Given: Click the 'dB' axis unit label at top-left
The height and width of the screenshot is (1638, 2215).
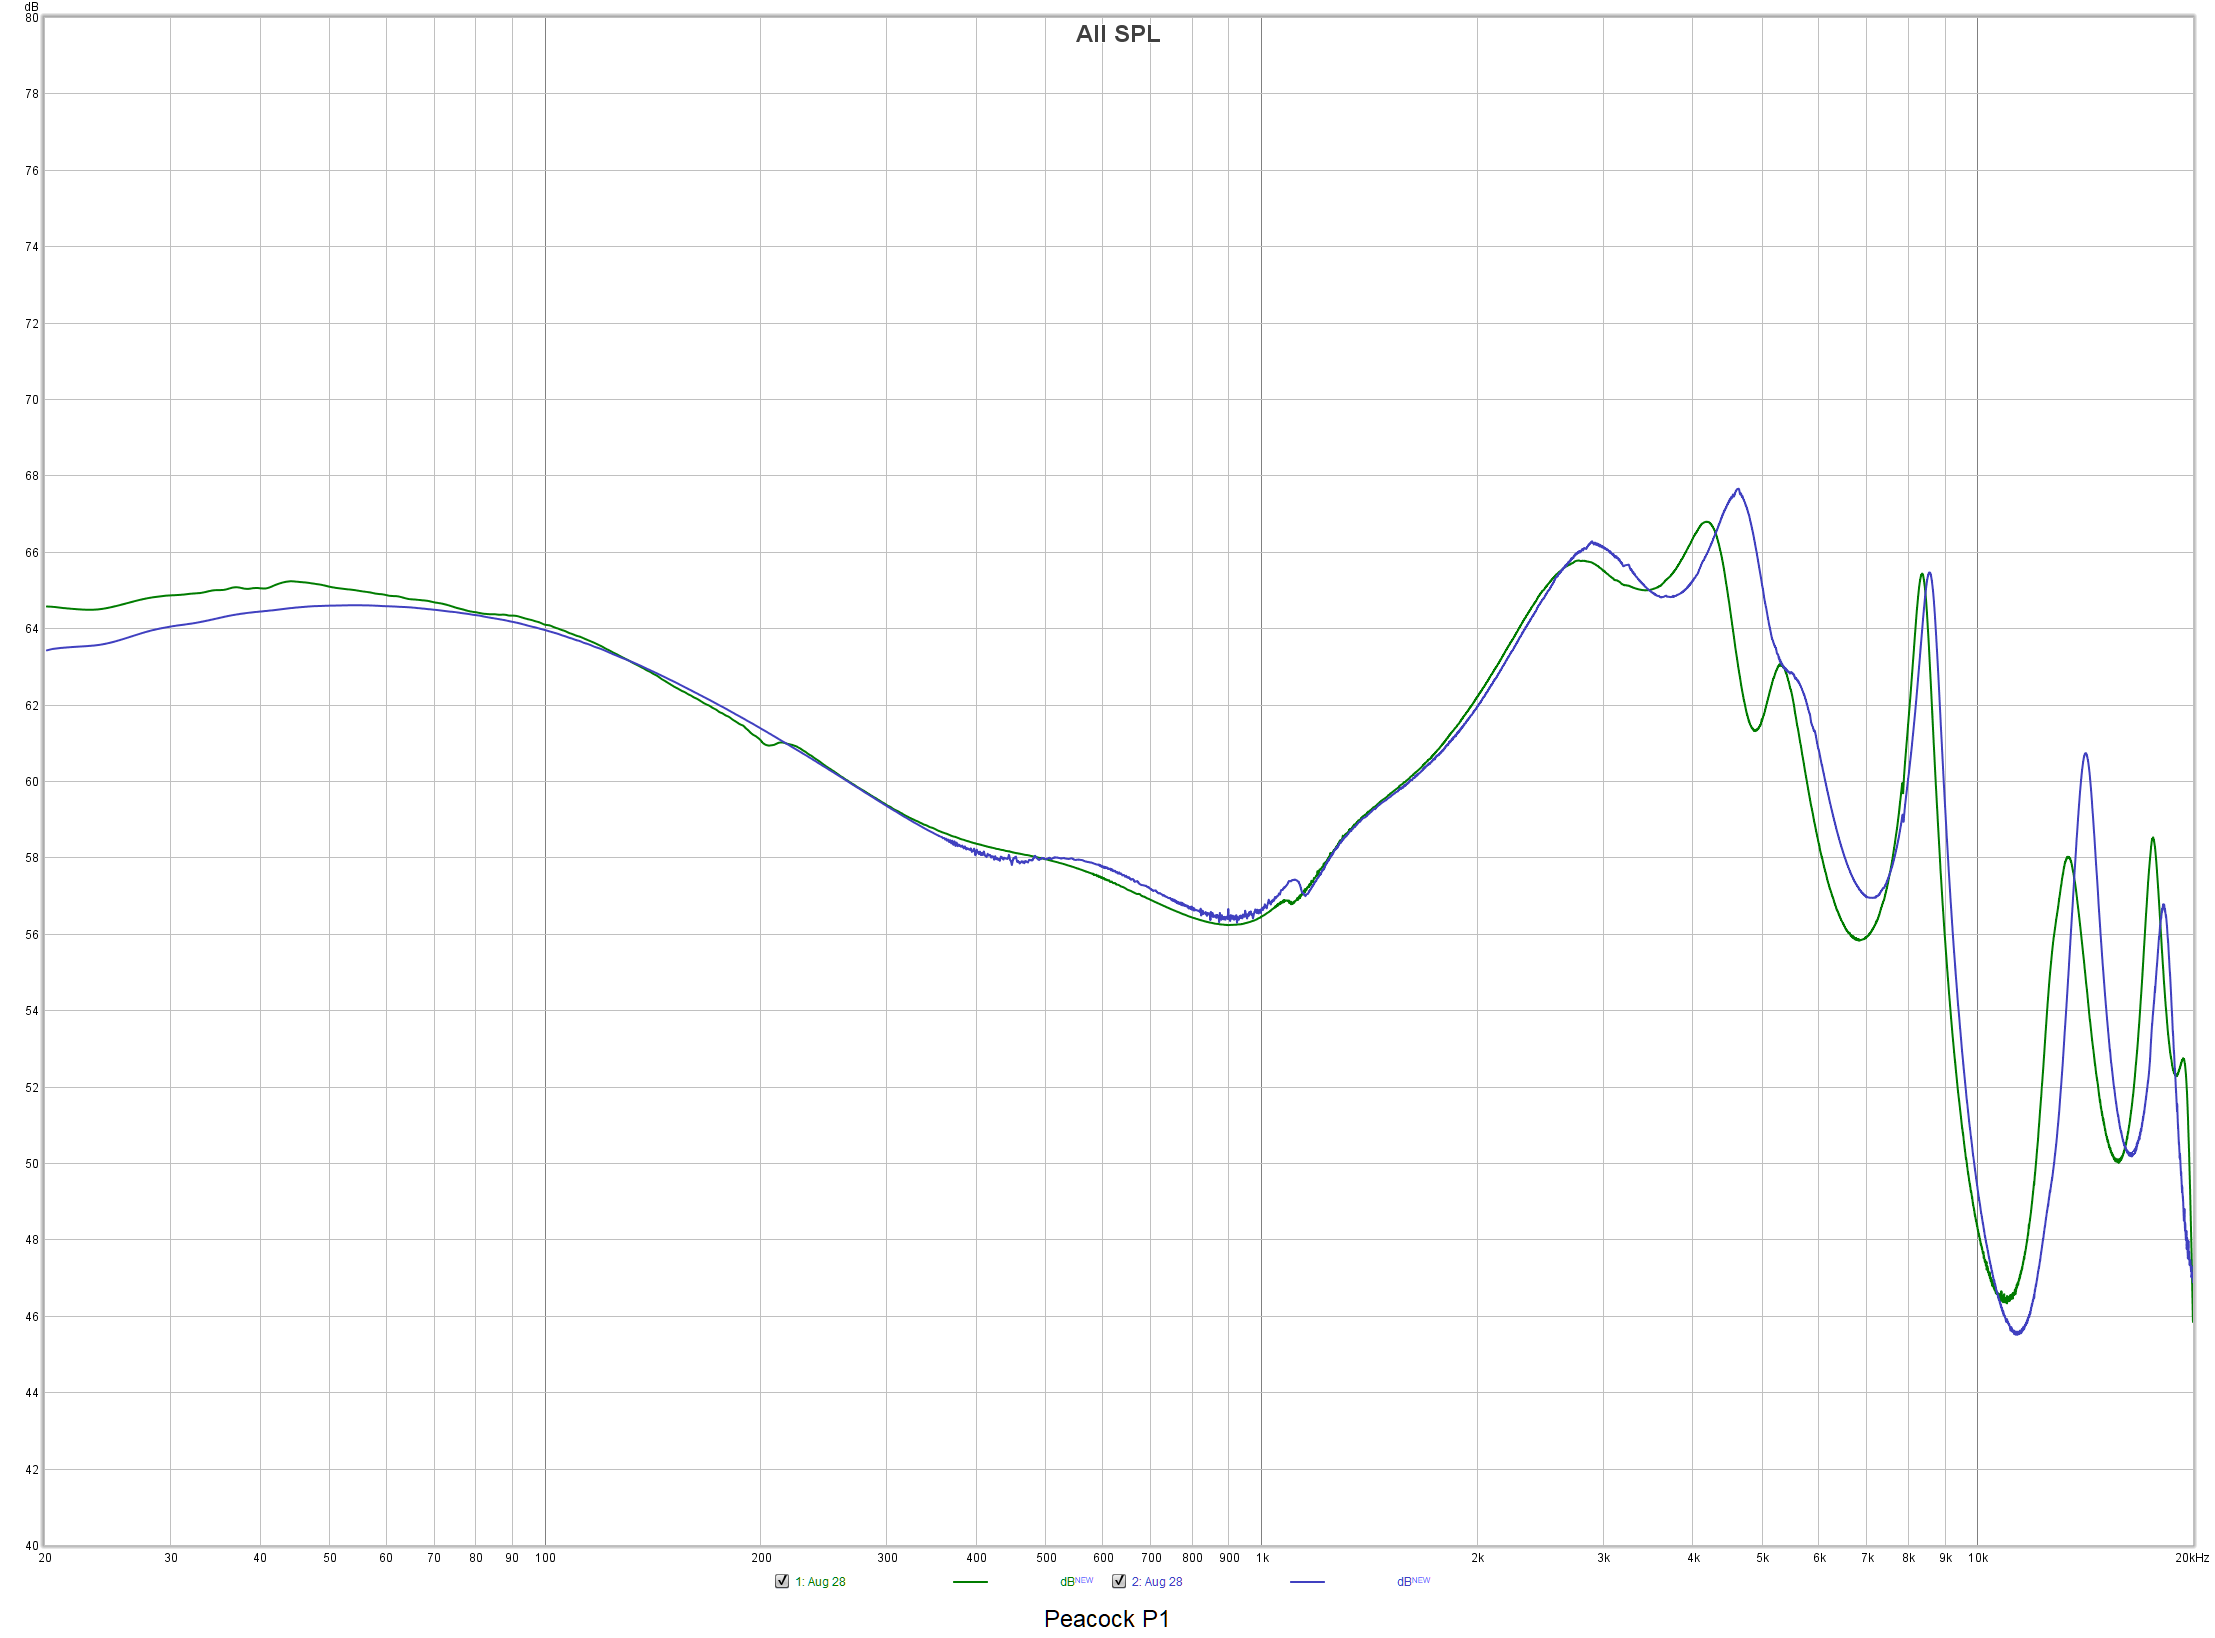Looking at the screenshot, I should (31, 6).
